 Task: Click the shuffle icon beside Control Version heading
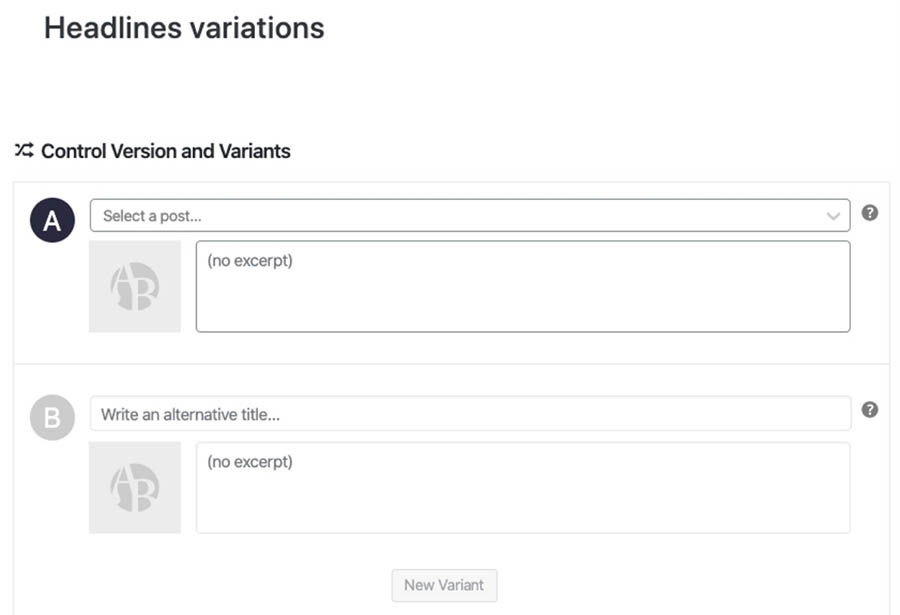24,151
